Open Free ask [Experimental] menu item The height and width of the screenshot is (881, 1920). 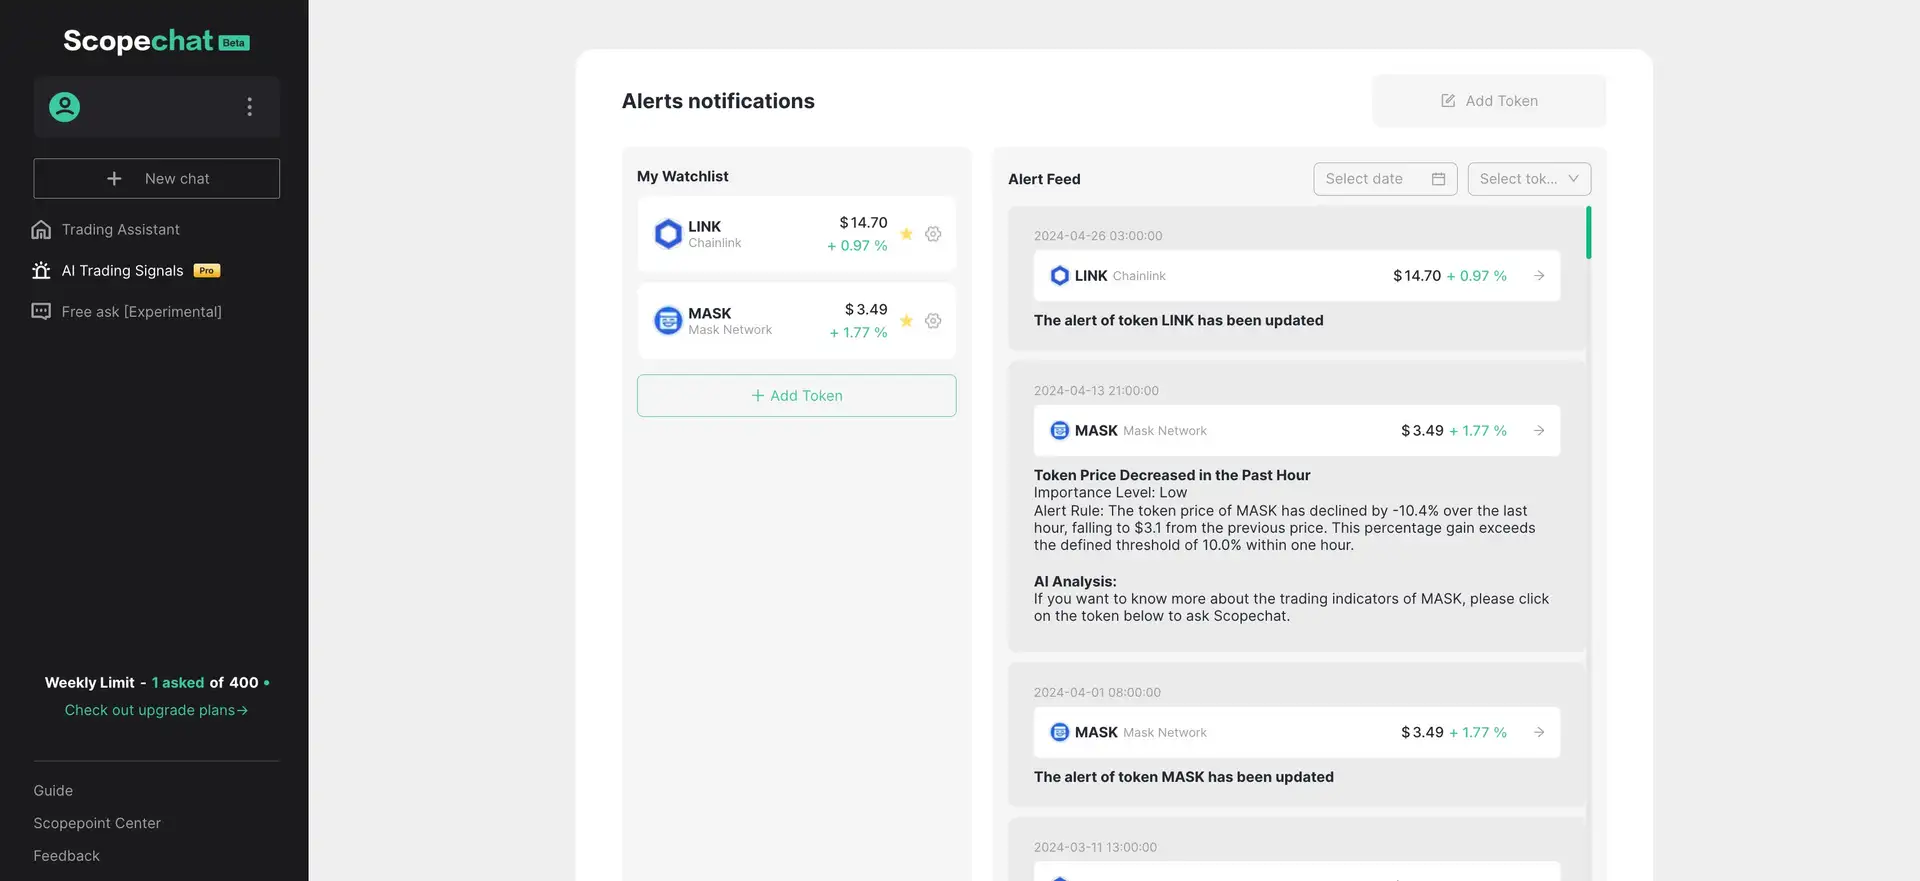(x=141, y=312)
